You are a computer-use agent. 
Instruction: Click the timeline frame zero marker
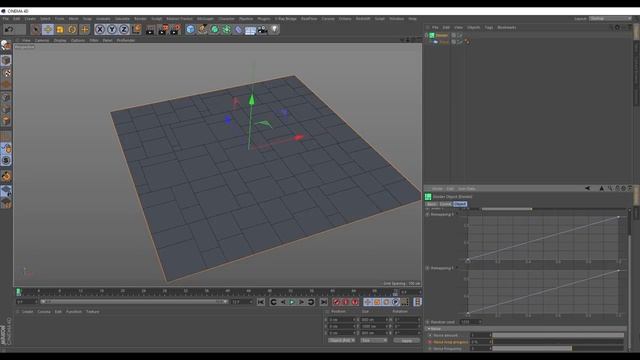(x=18, y=291)
